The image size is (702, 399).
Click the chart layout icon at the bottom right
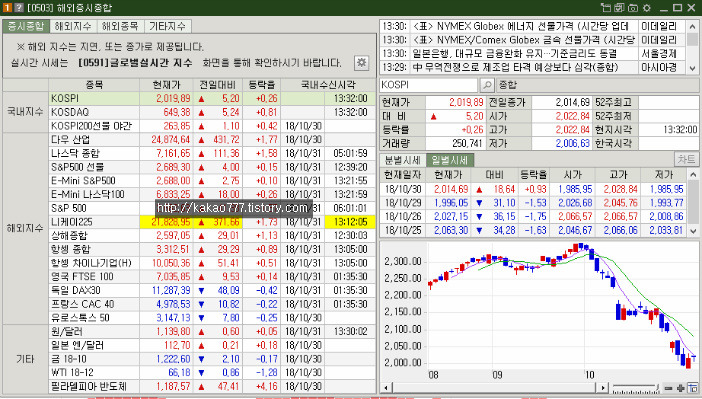[693, 388]
